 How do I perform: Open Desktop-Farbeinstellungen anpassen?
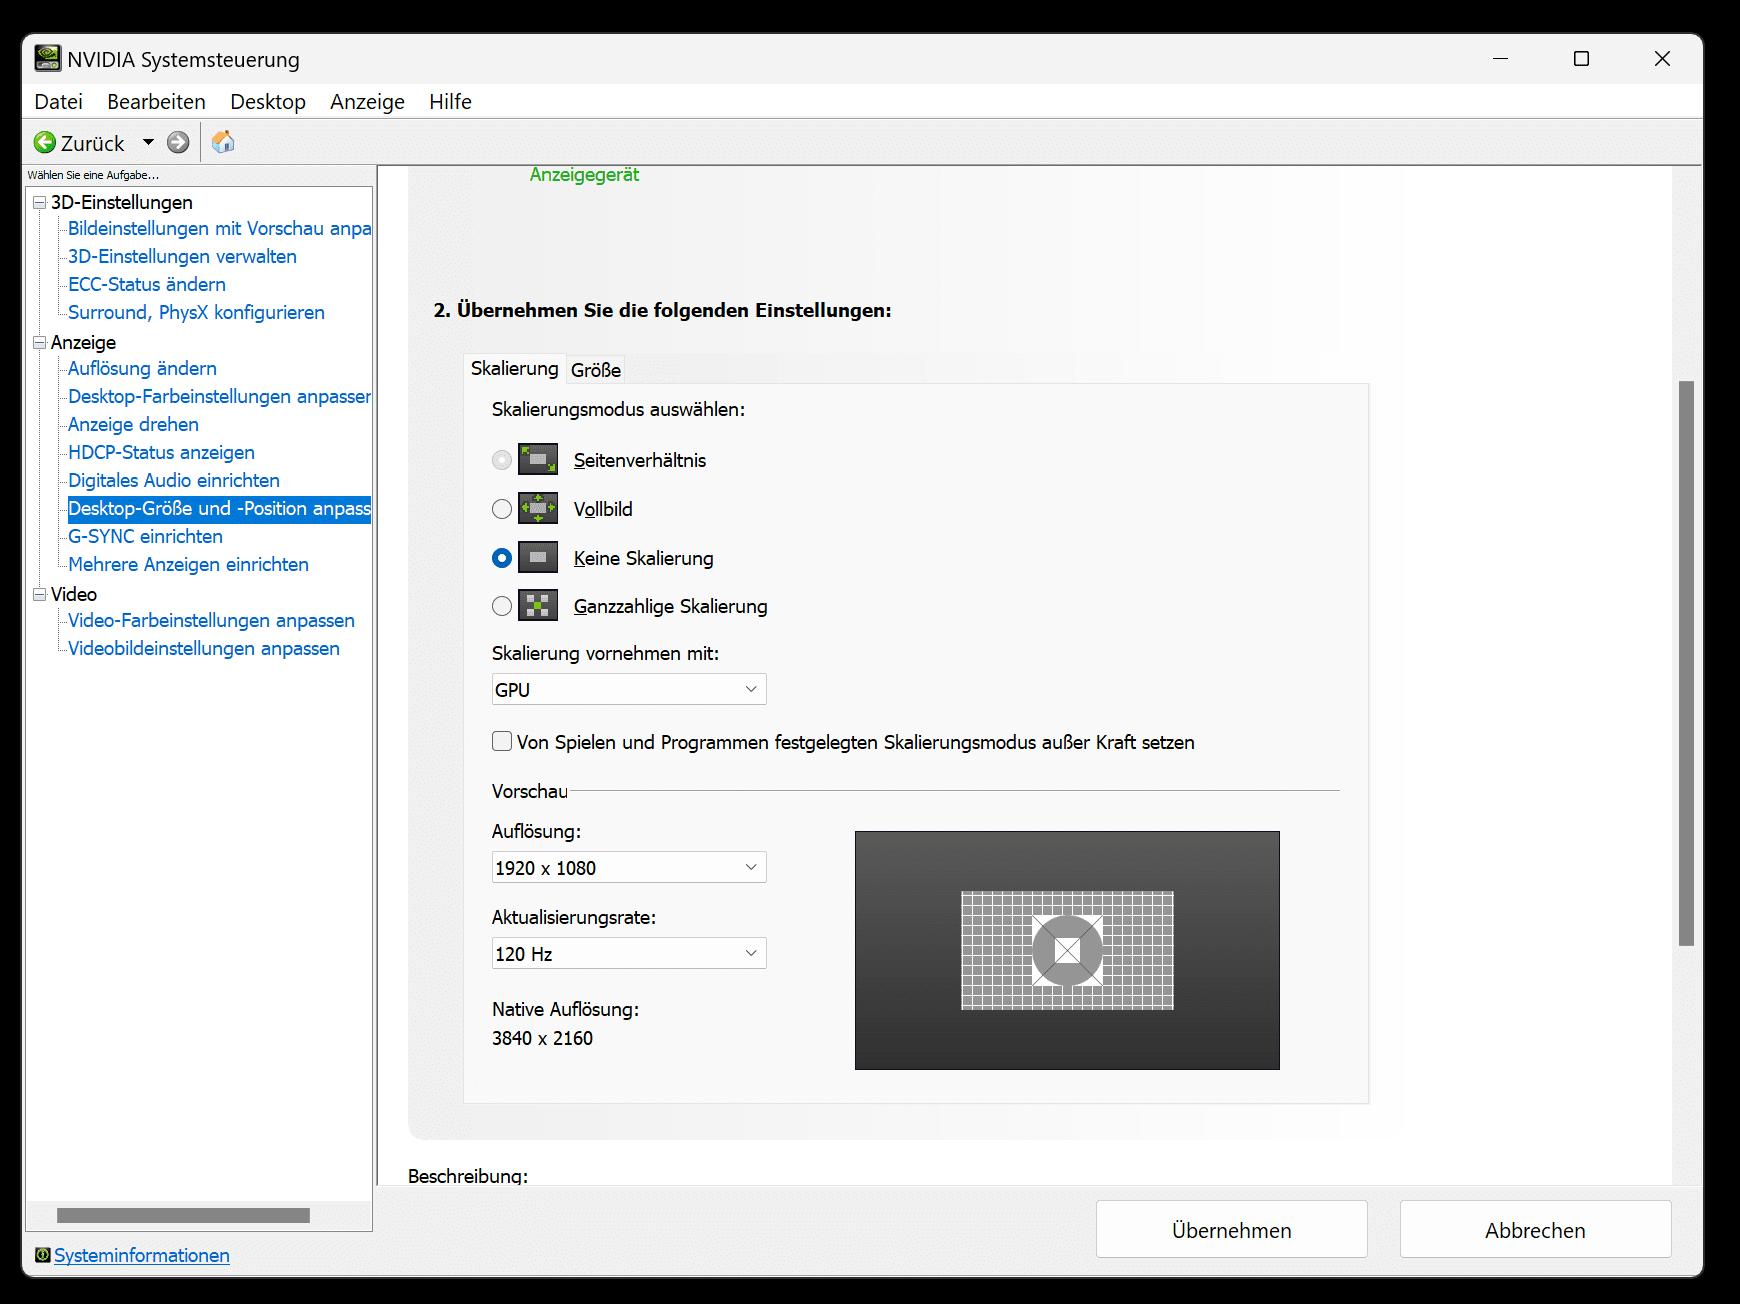click(x=220, y=396)
